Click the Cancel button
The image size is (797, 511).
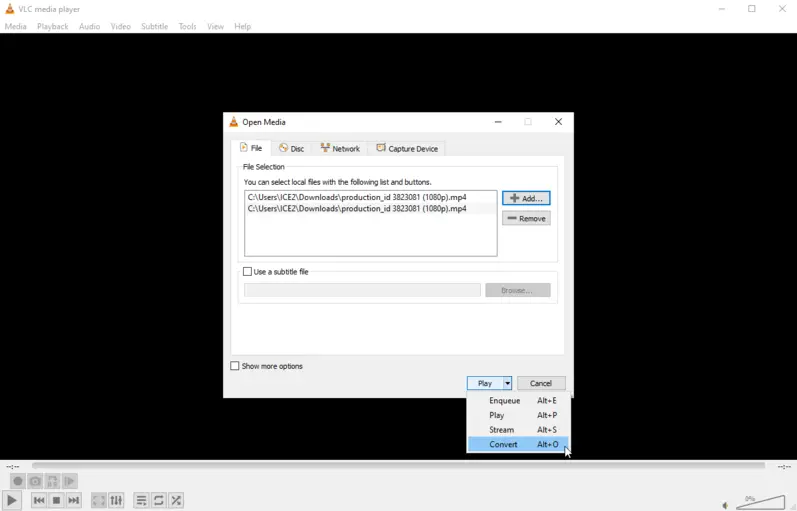point(541,383)
